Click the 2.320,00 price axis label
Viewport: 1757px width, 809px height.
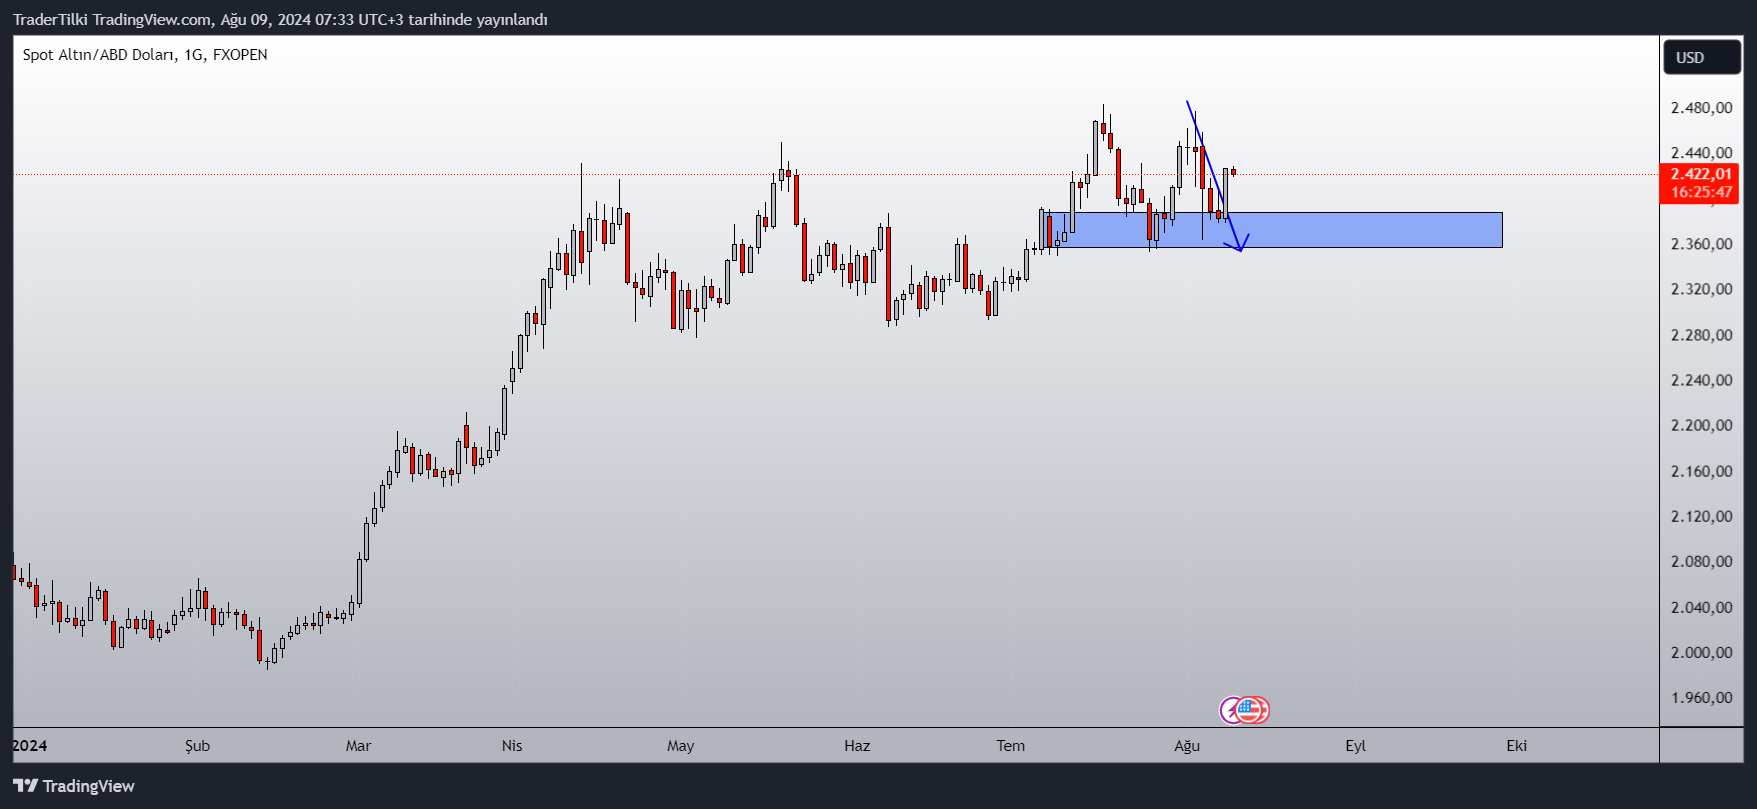click(x=1701, y=289)
